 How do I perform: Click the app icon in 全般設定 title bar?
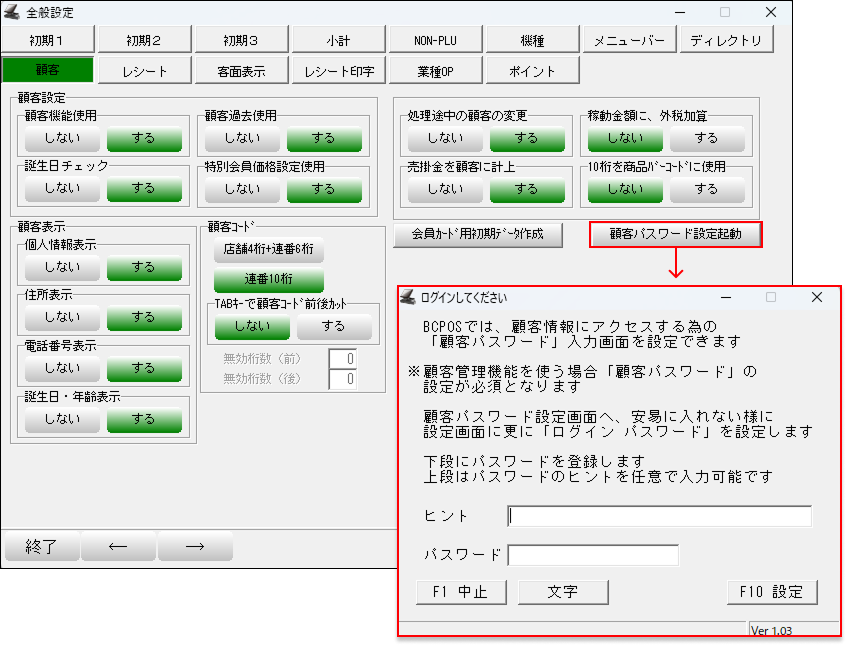click(x=12, y=12)
